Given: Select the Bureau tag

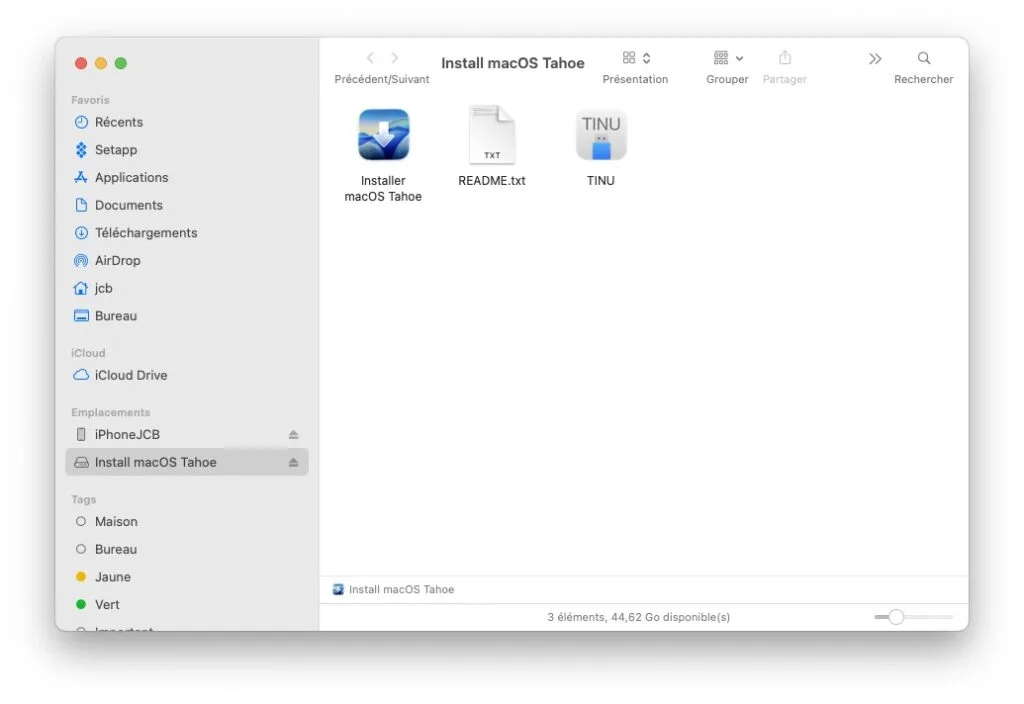Looking at the screenshot, I should click(x=186, y=549).
